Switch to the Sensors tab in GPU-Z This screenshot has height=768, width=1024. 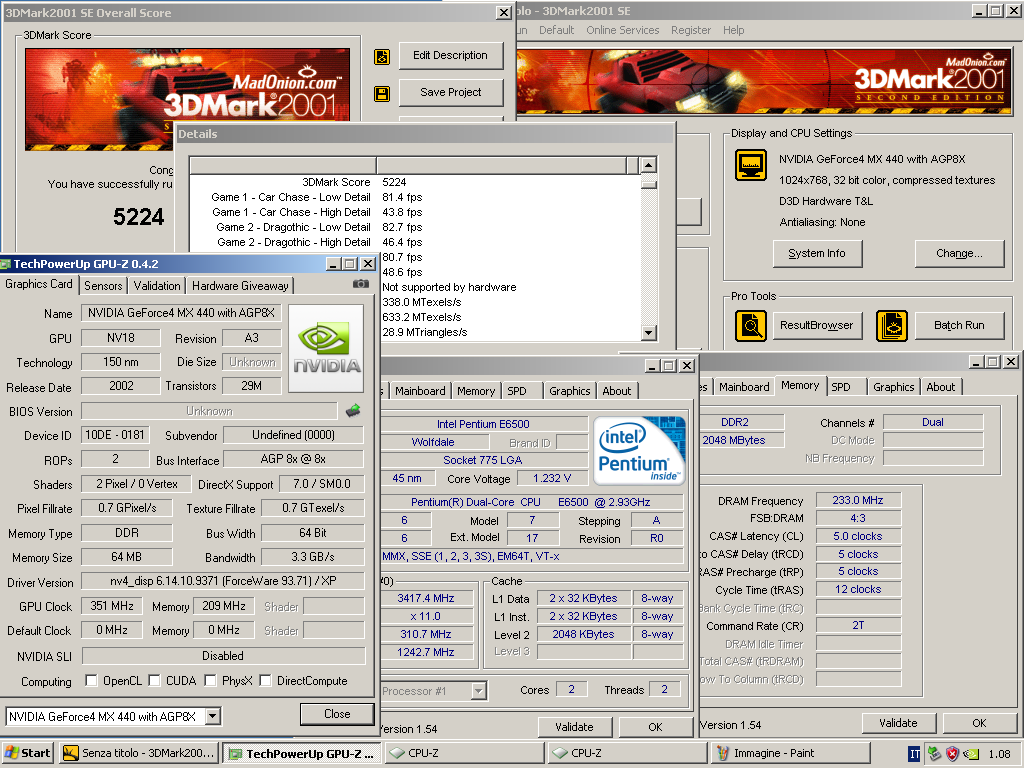(x=103, y=285)
